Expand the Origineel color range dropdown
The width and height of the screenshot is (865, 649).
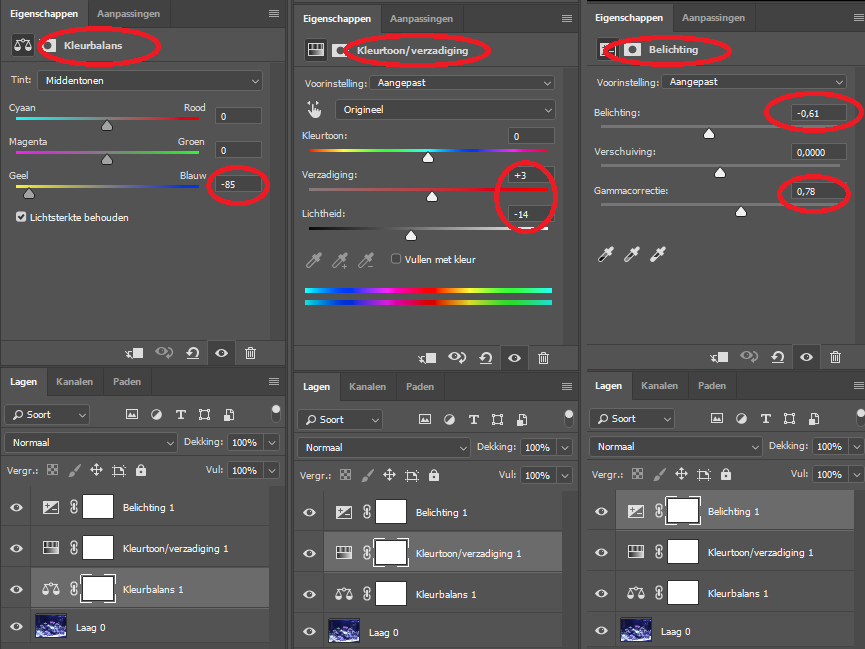[x=444, y=110]
